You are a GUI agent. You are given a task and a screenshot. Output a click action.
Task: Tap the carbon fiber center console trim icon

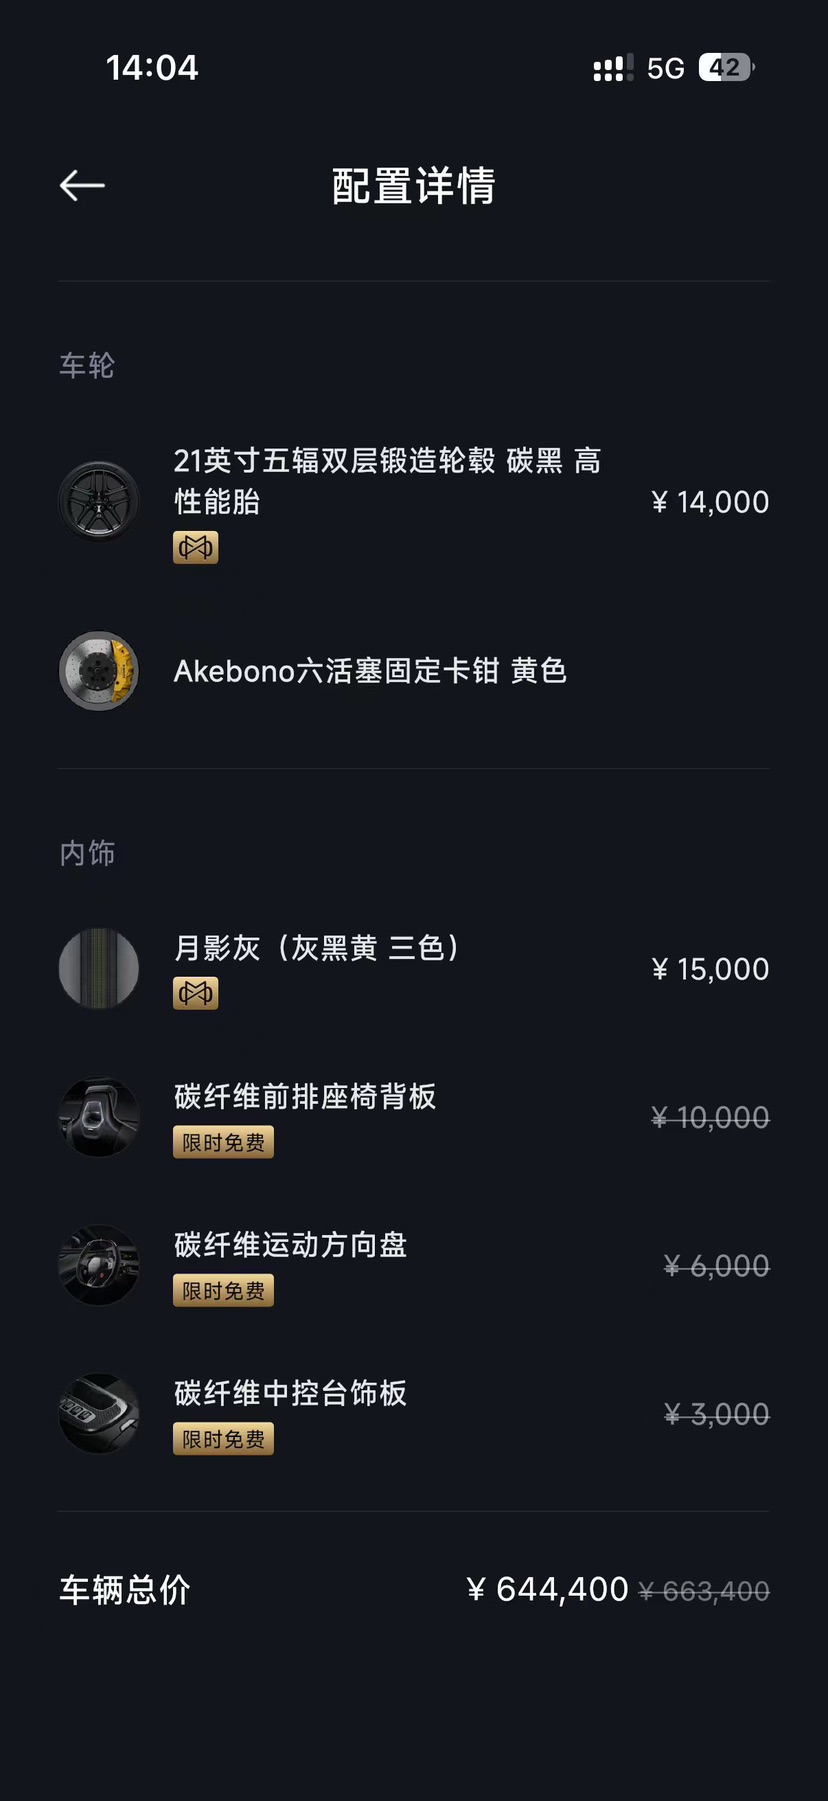(x=98, y=1414)
